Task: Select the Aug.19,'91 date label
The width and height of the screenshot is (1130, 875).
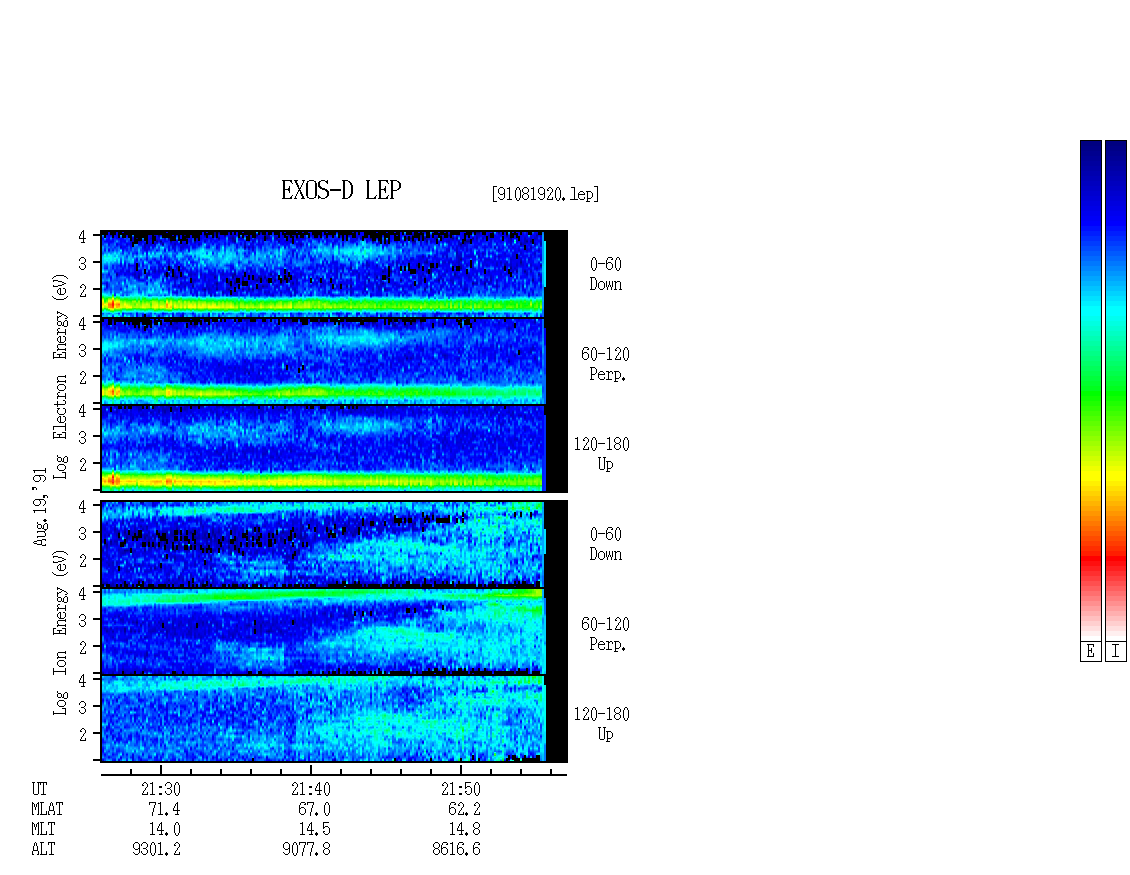Action: click(40, 507)
